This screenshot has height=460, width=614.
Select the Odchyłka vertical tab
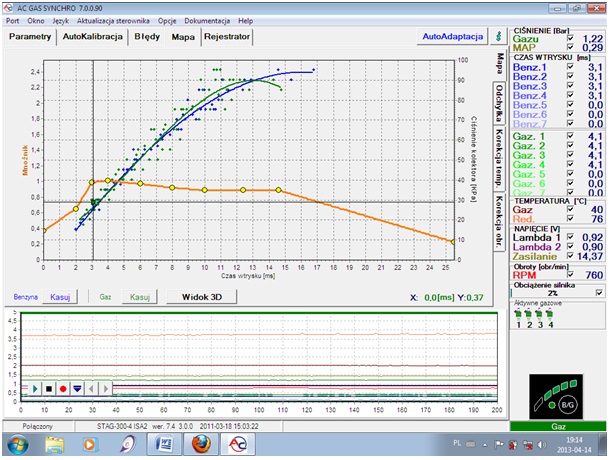(x=497, y=102)
